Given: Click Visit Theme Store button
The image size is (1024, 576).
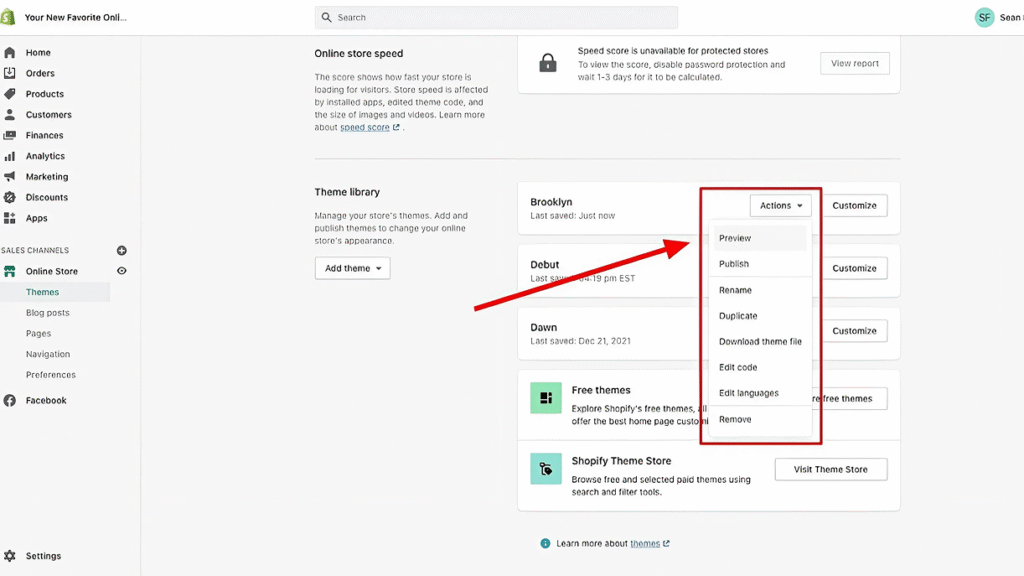Looking at the screenshot, I should pyautogui.click(x=831, y=470).
